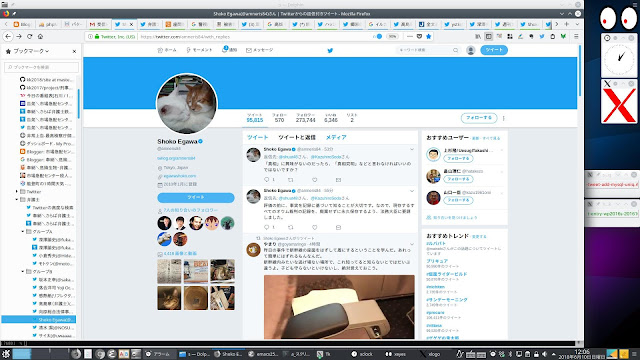This screenshot has height=360, width=640.
Task: Click the page scrollbar on the right edge
Action: coord(579,70)
